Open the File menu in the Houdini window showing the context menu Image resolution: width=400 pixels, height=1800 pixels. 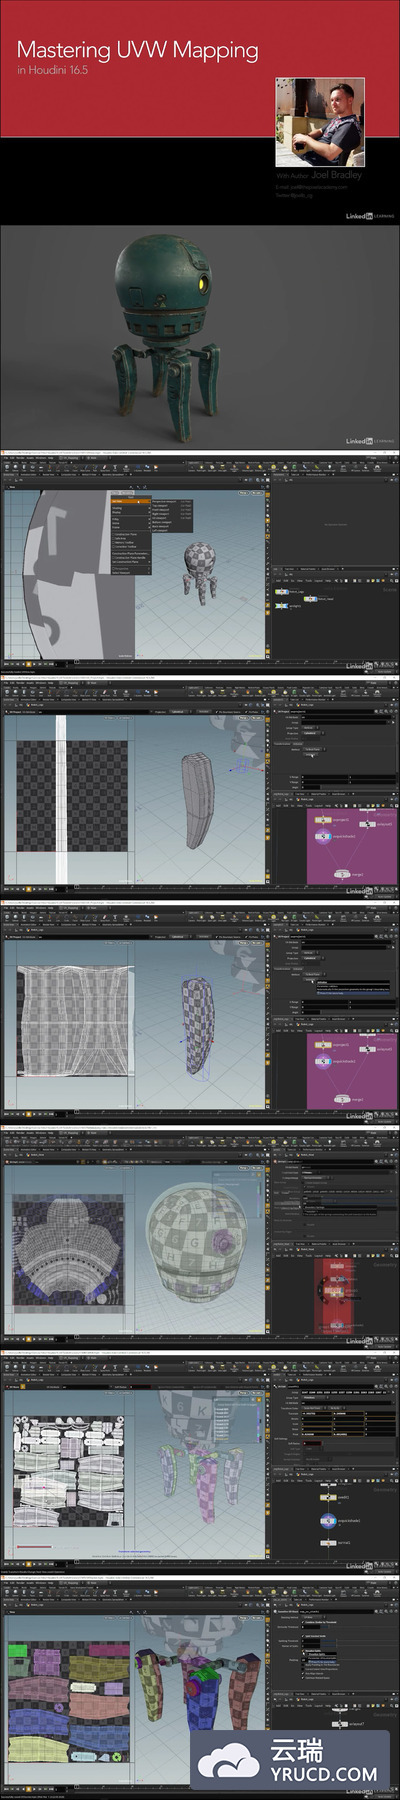coord(6,460)
